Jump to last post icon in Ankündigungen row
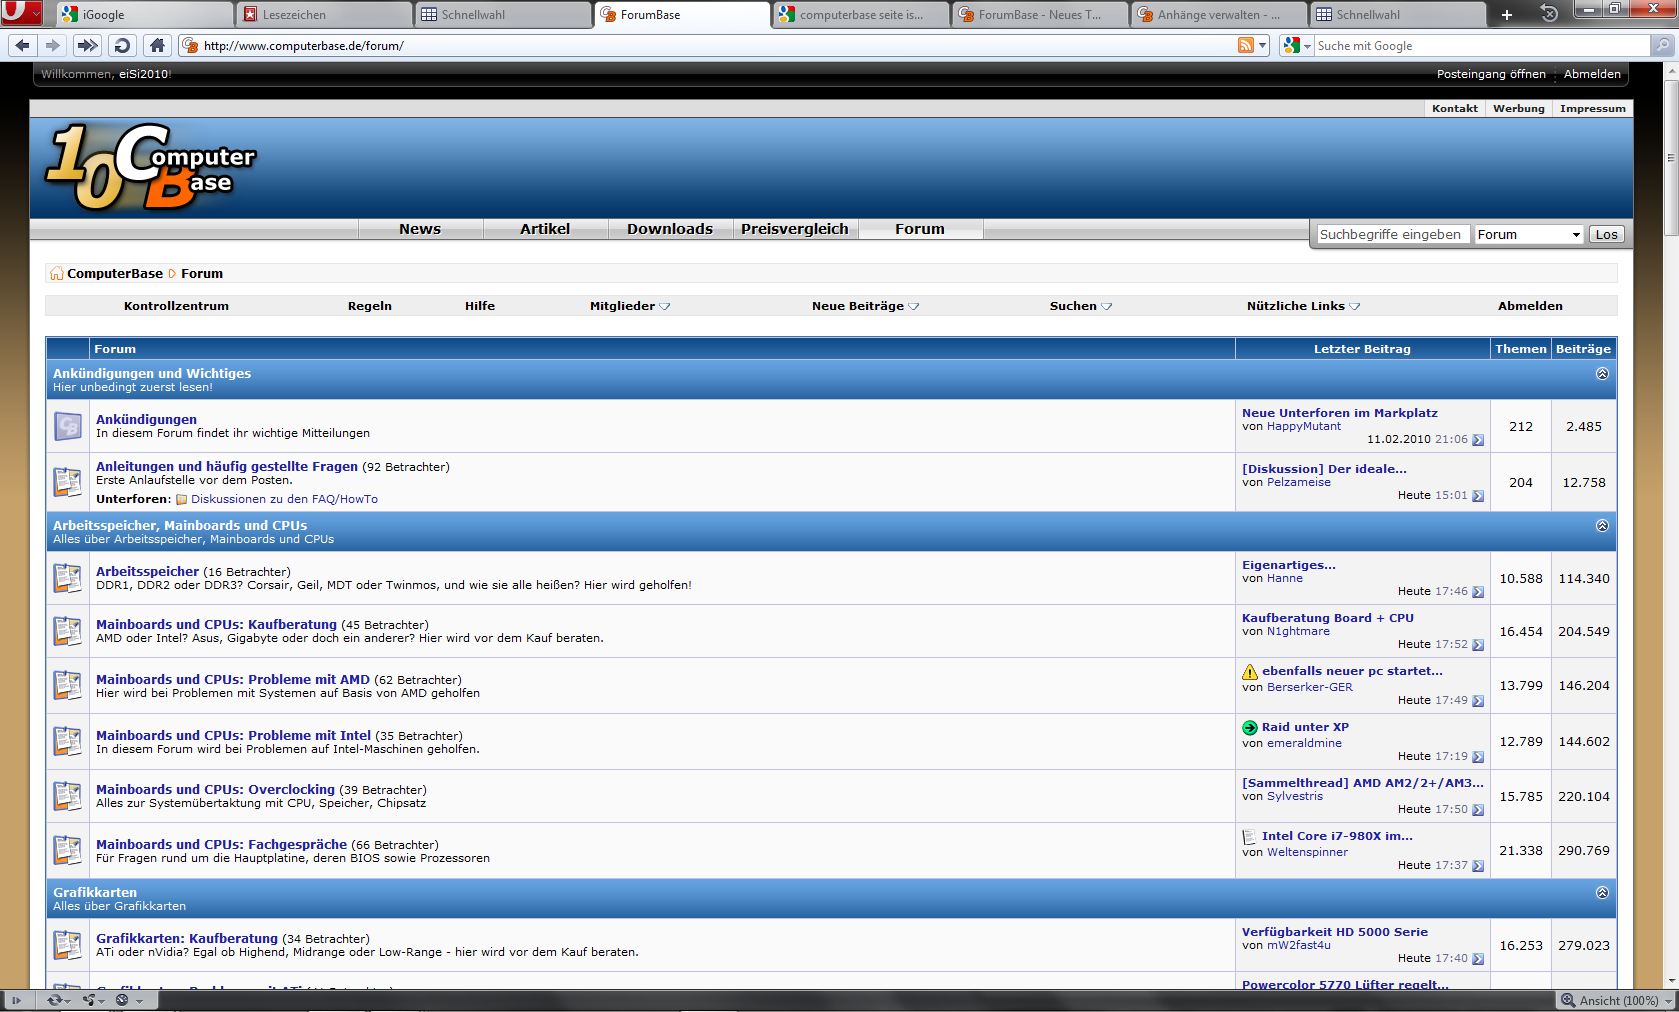 click(1478, 440)
